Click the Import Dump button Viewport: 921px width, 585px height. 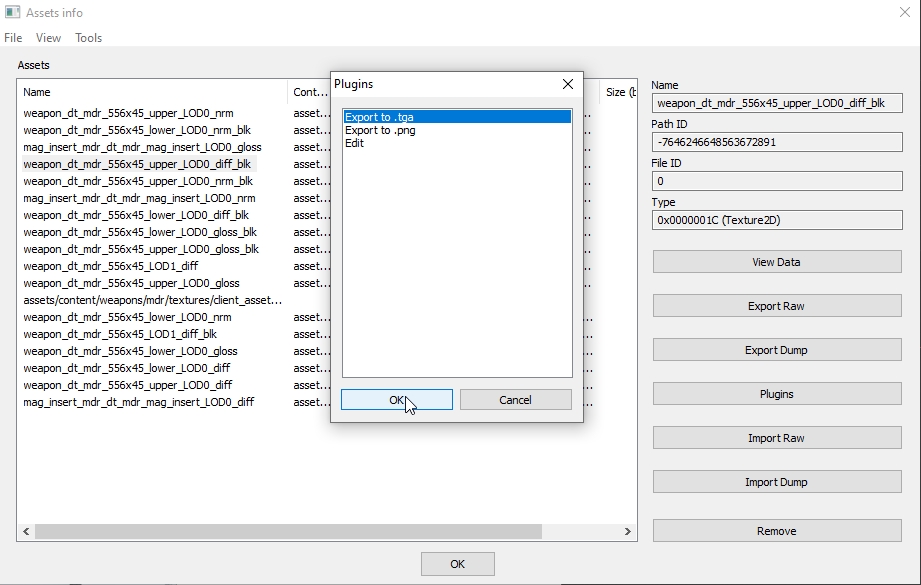(776, 482)
